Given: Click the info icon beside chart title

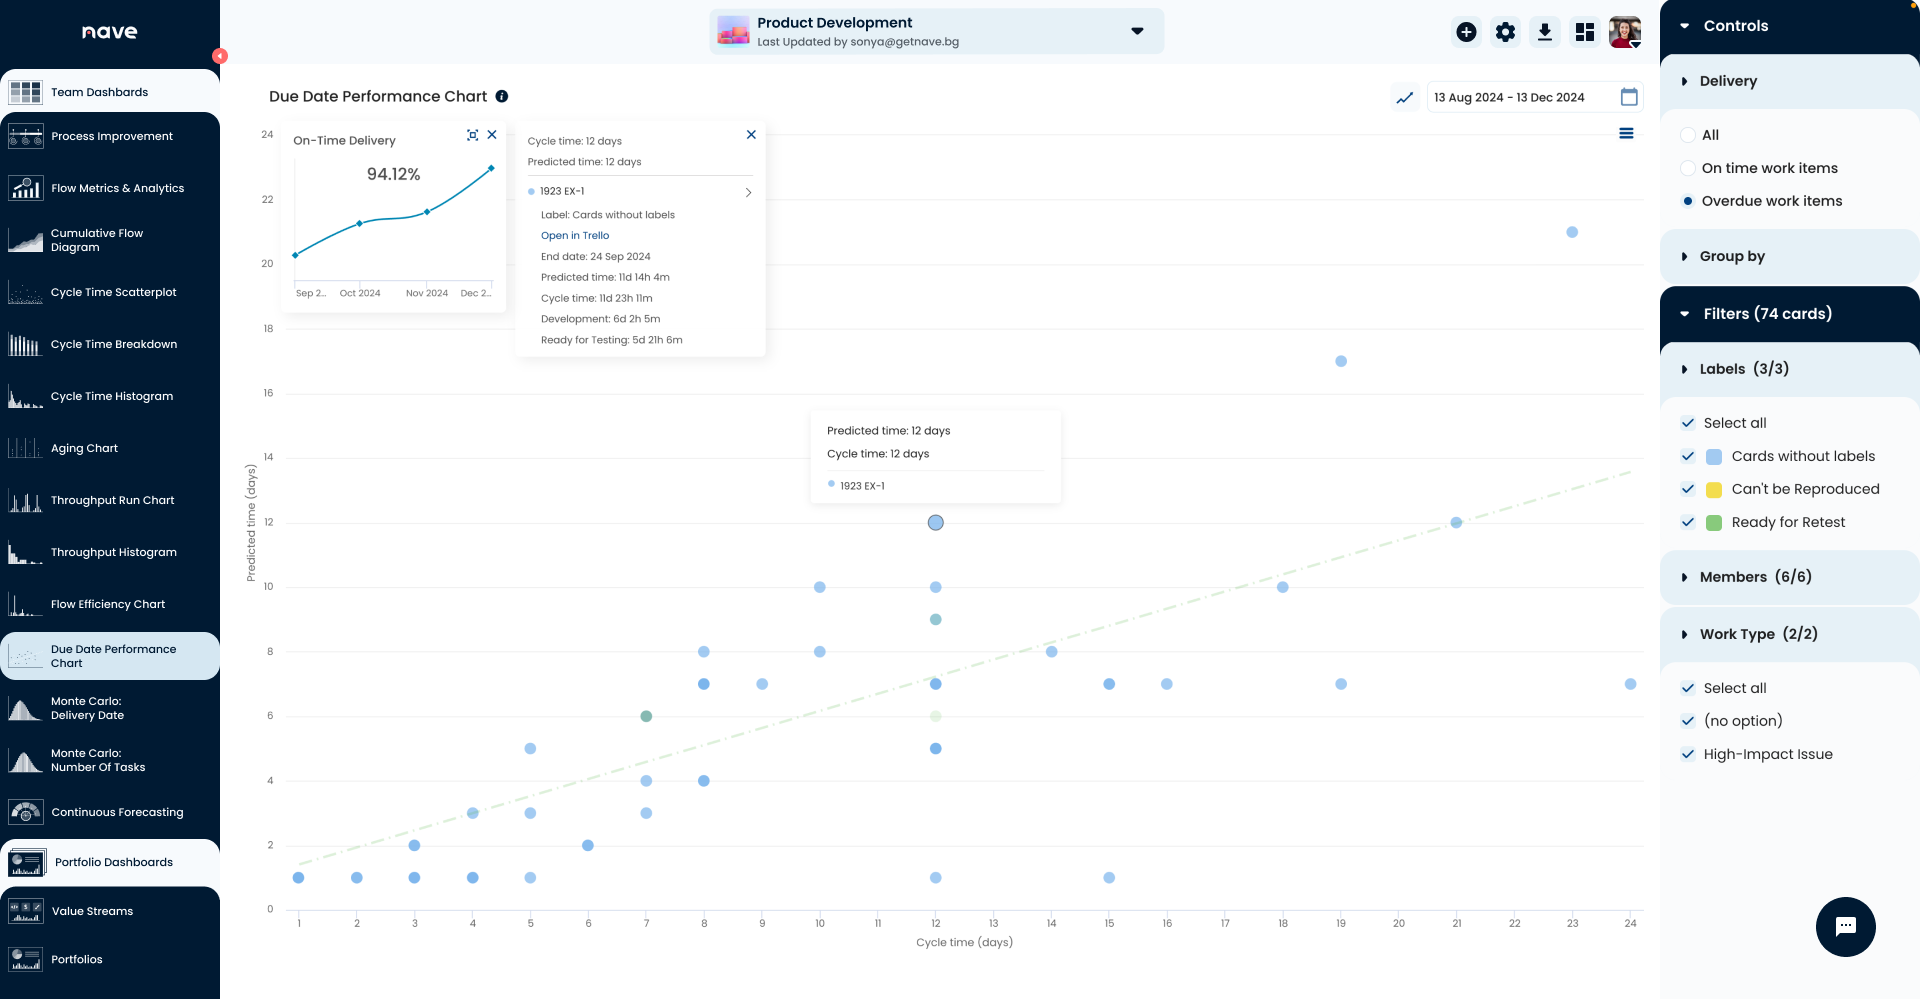Looking at the screenshot, I should 502,96.
